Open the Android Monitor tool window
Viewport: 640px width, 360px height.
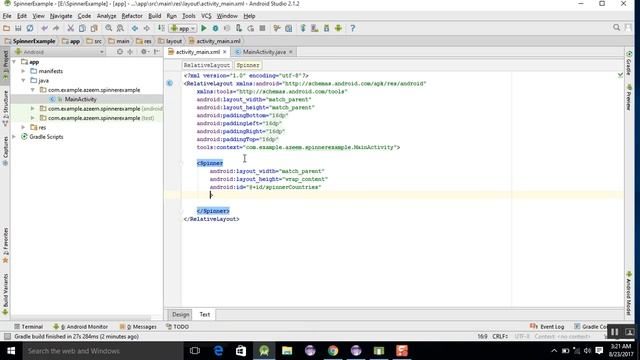coord(80,327)
